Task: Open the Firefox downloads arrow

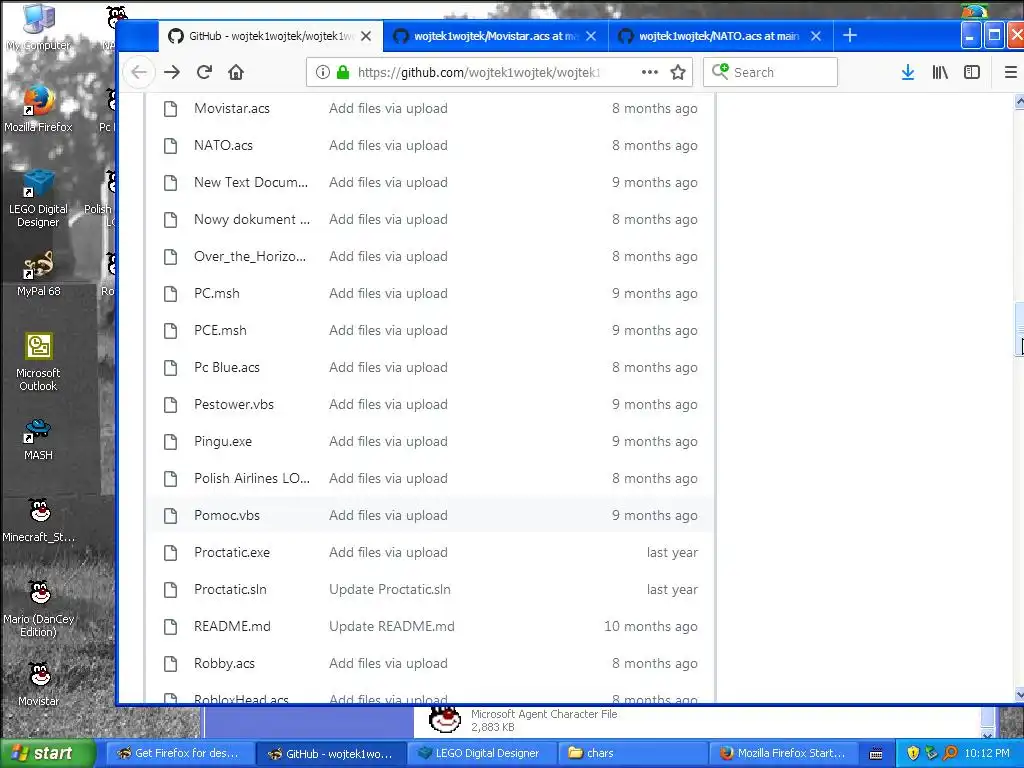Action: pos(908,72)
